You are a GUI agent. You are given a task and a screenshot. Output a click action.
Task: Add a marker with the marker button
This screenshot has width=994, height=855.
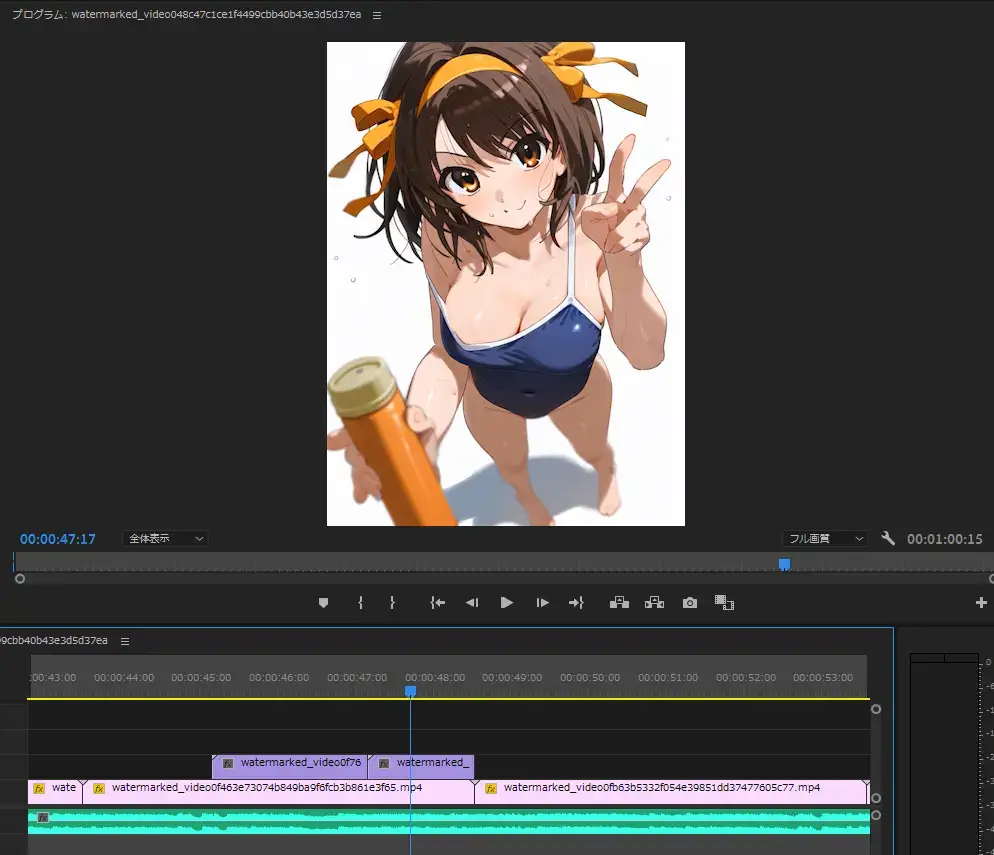[x=323, y=603]
